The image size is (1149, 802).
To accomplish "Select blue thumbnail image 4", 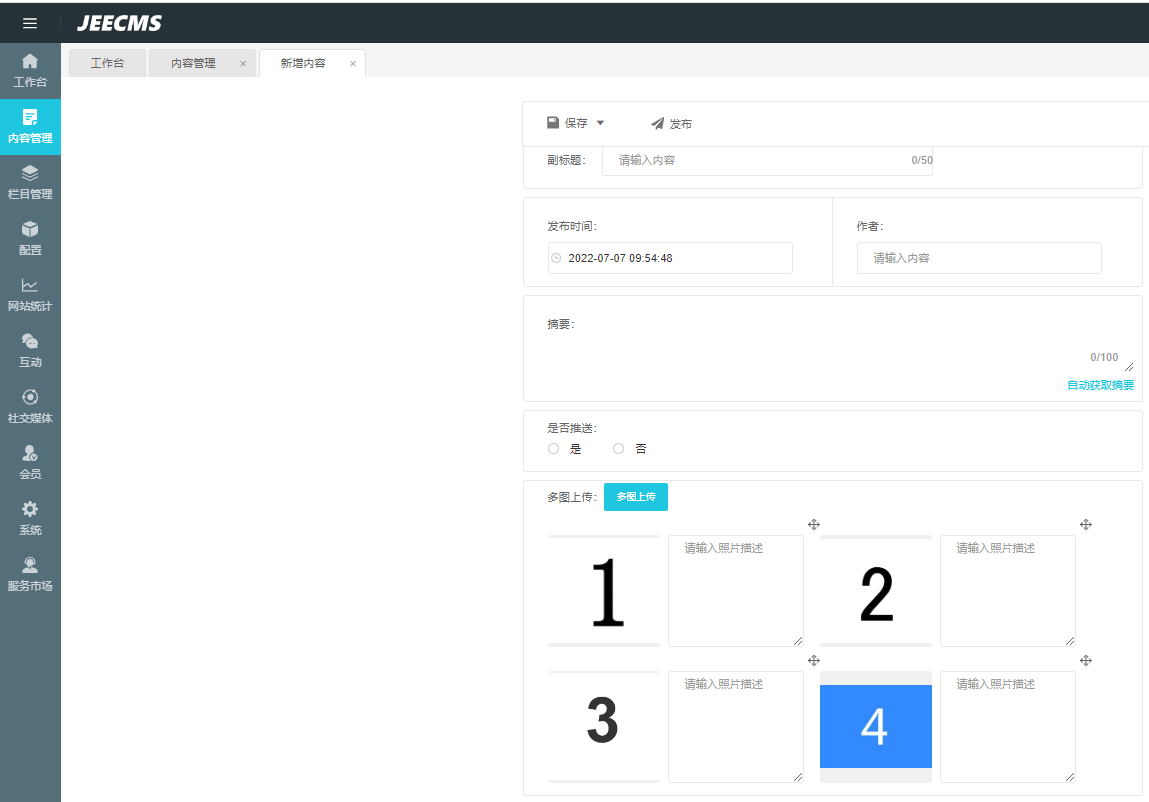I will click(876, 726).
